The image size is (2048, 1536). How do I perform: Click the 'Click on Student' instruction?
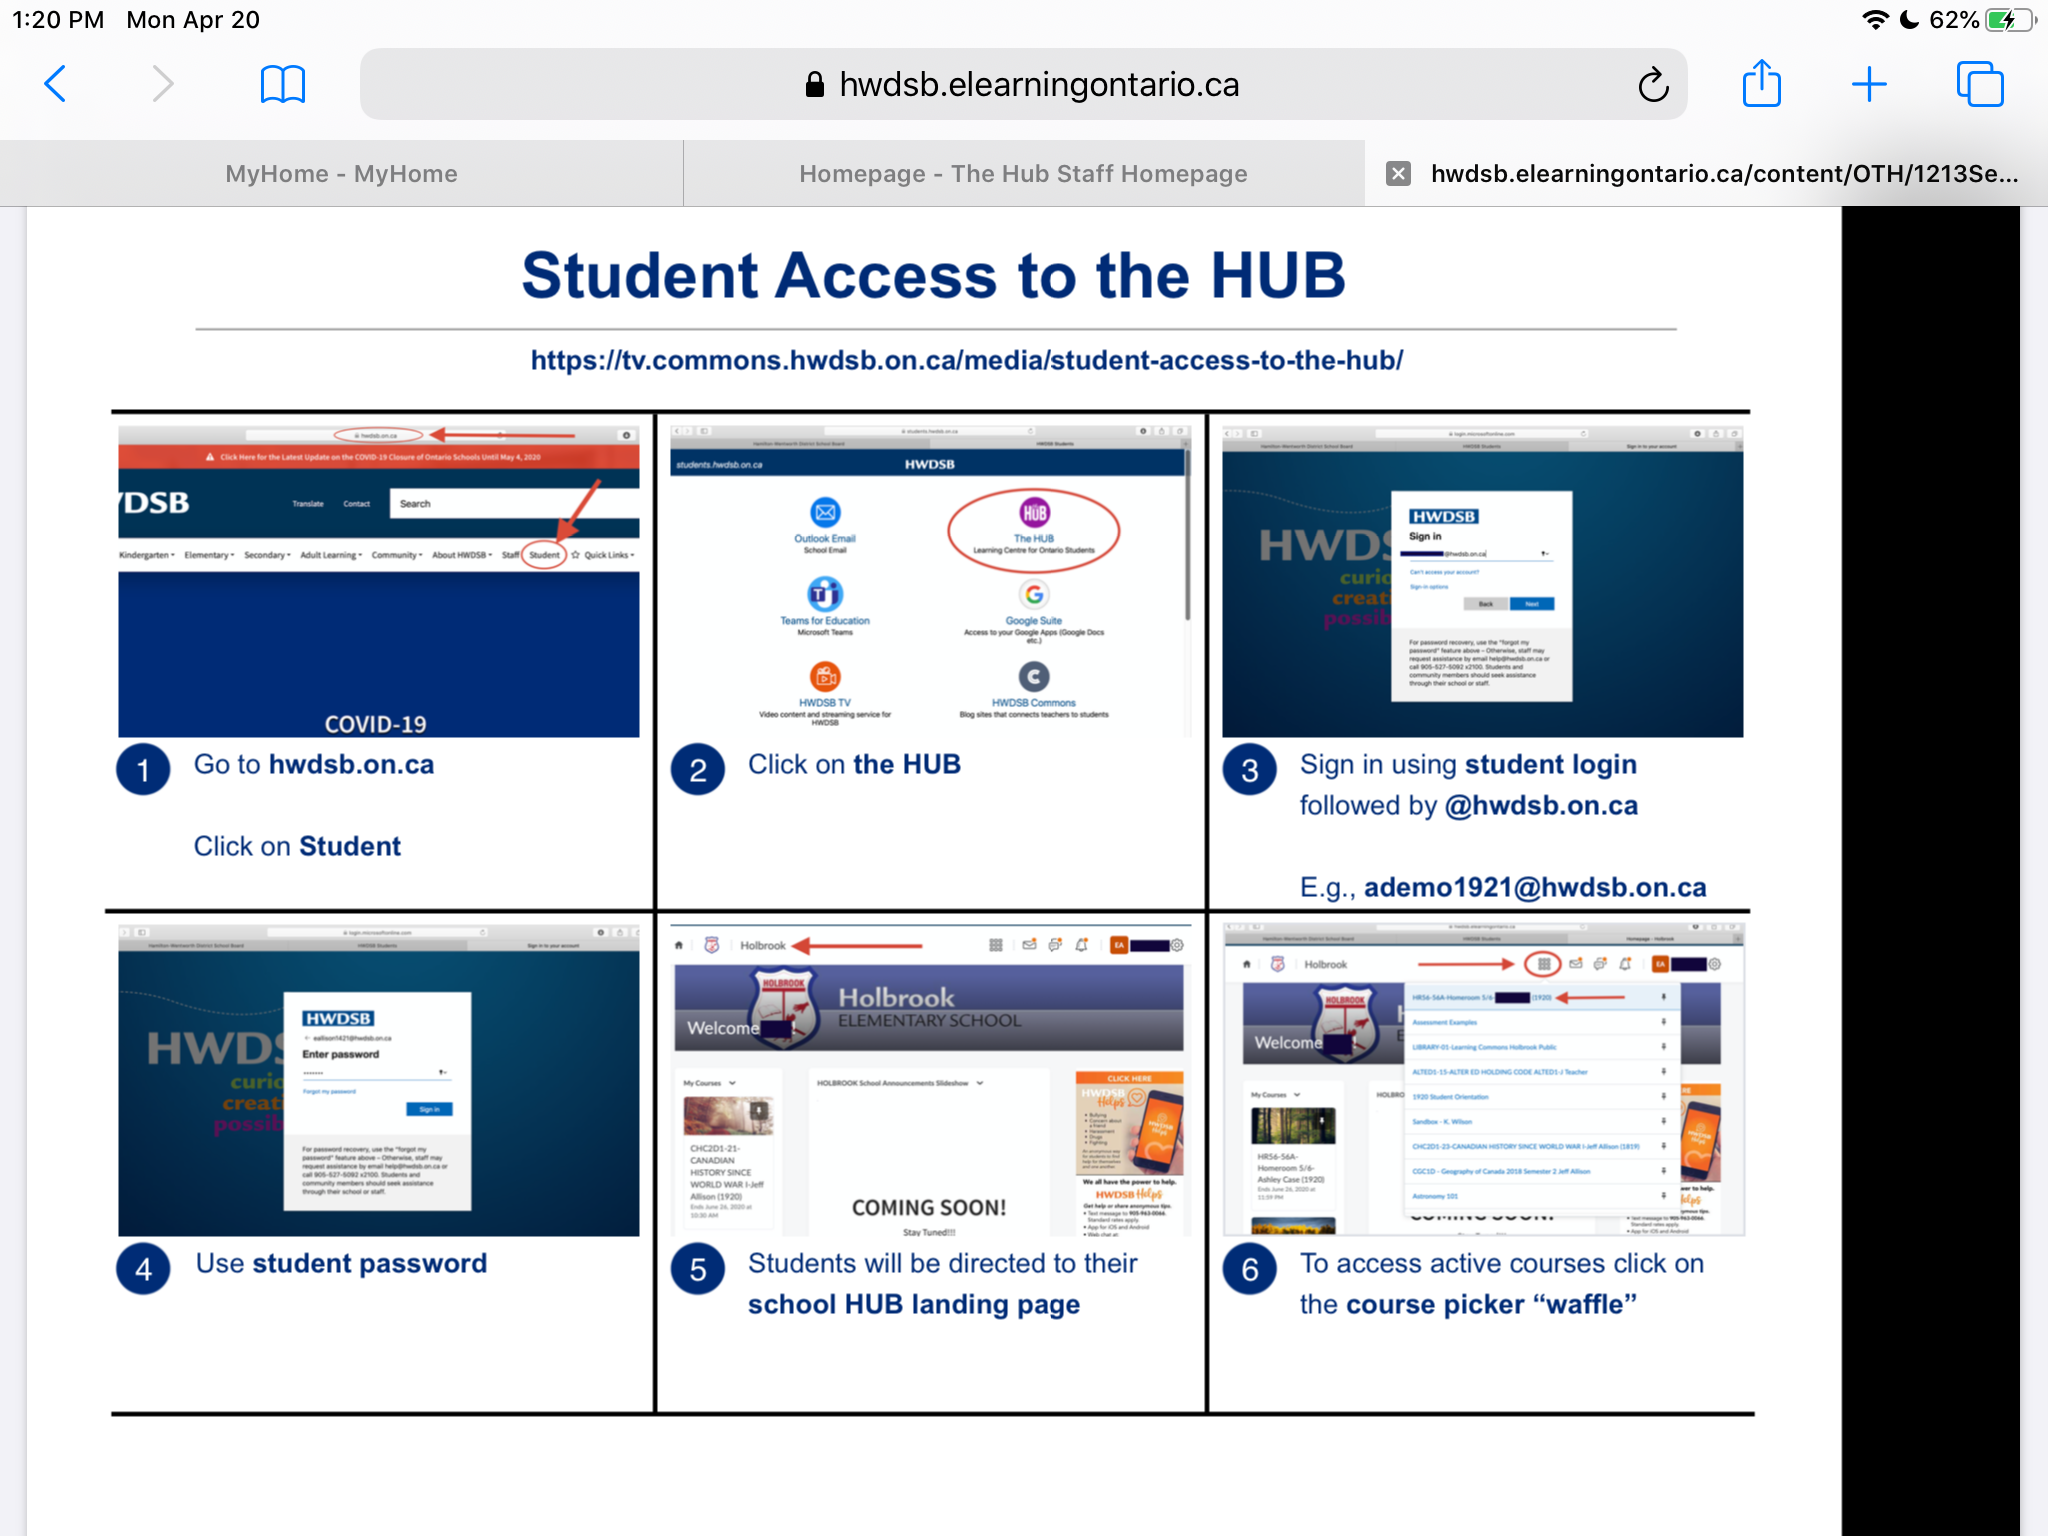click(x=297, y=847)
